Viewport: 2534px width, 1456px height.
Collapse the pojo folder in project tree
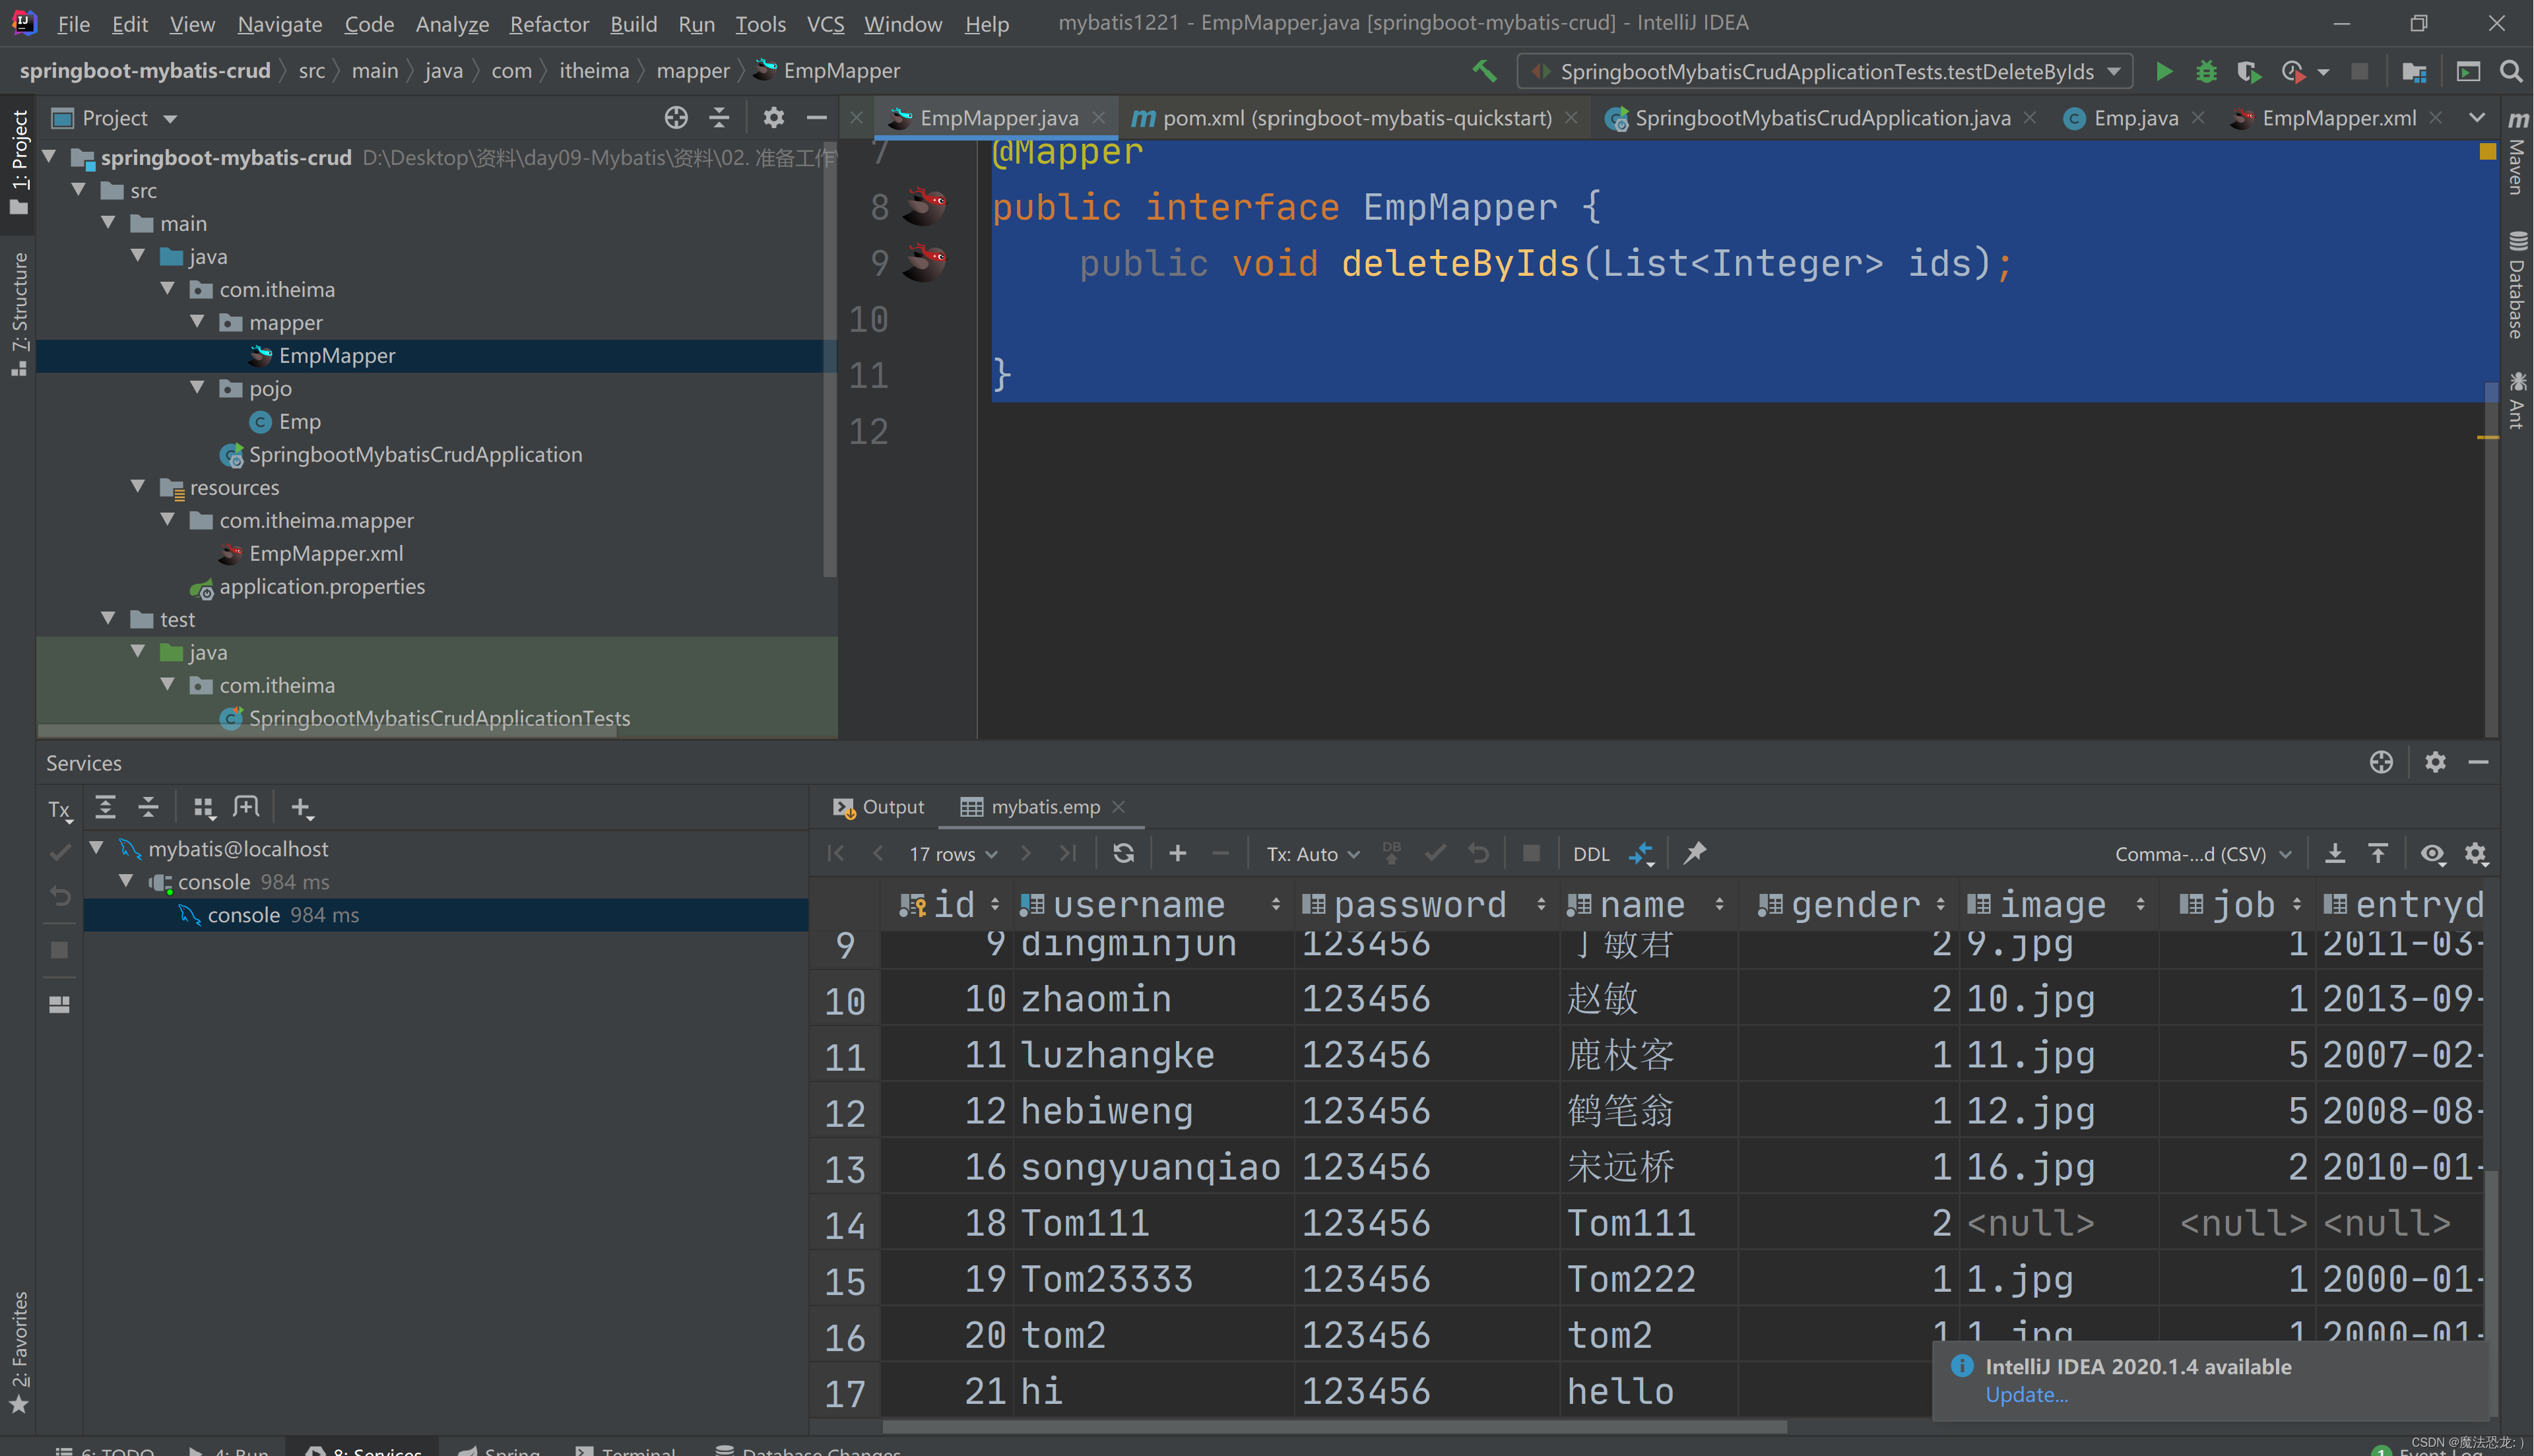(x=197, y=388)
